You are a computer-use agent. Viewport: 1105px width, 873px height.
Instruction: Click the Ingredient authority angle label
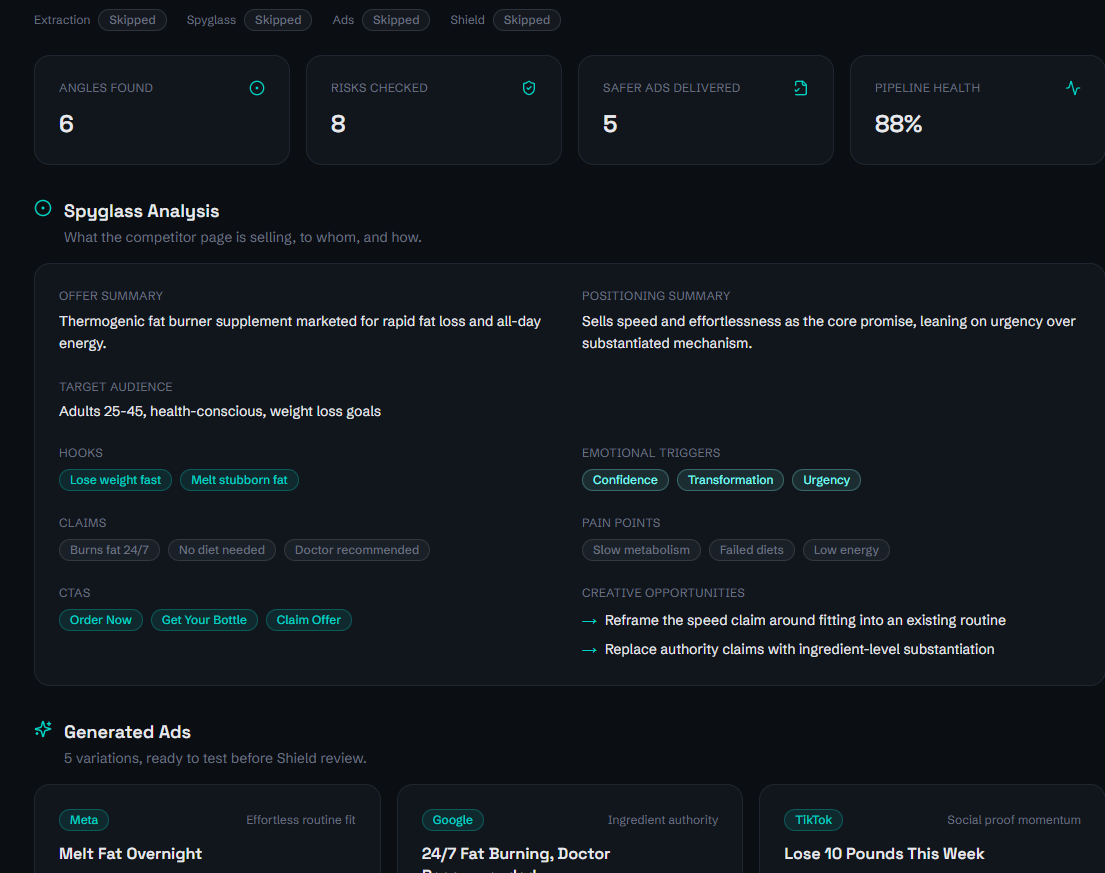click(663, 820)
